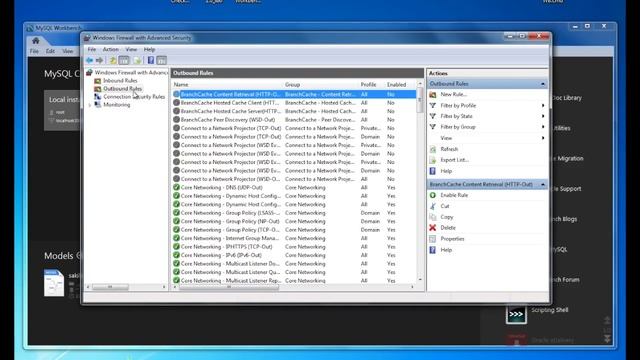Screen dimensions: 640x360
Task: Click the Export List toolbar icon
Action: coord(137,60)
